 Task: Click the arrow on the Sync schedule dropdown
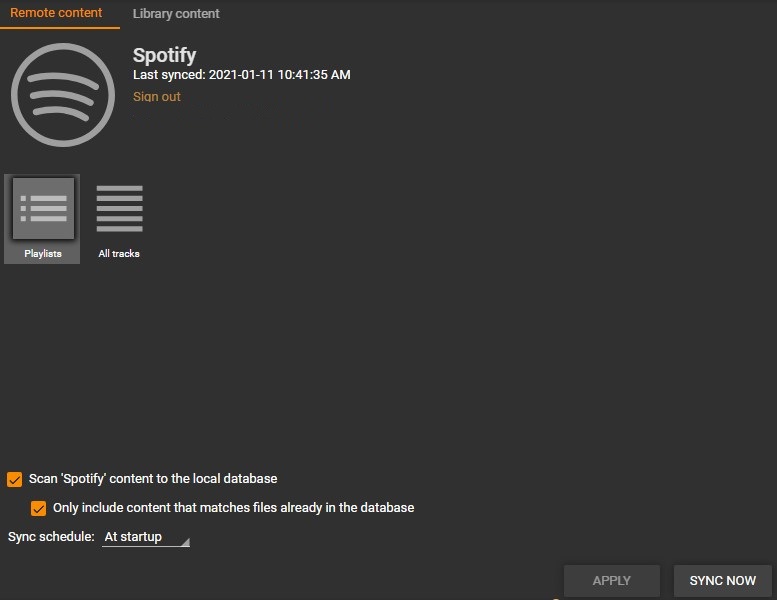pyautogui.click(x=184, y=541)
